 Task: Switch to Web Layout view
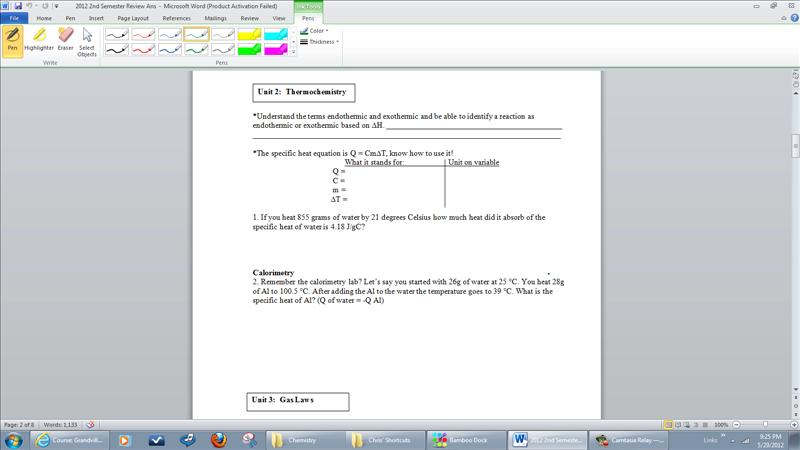click(687, 424)
